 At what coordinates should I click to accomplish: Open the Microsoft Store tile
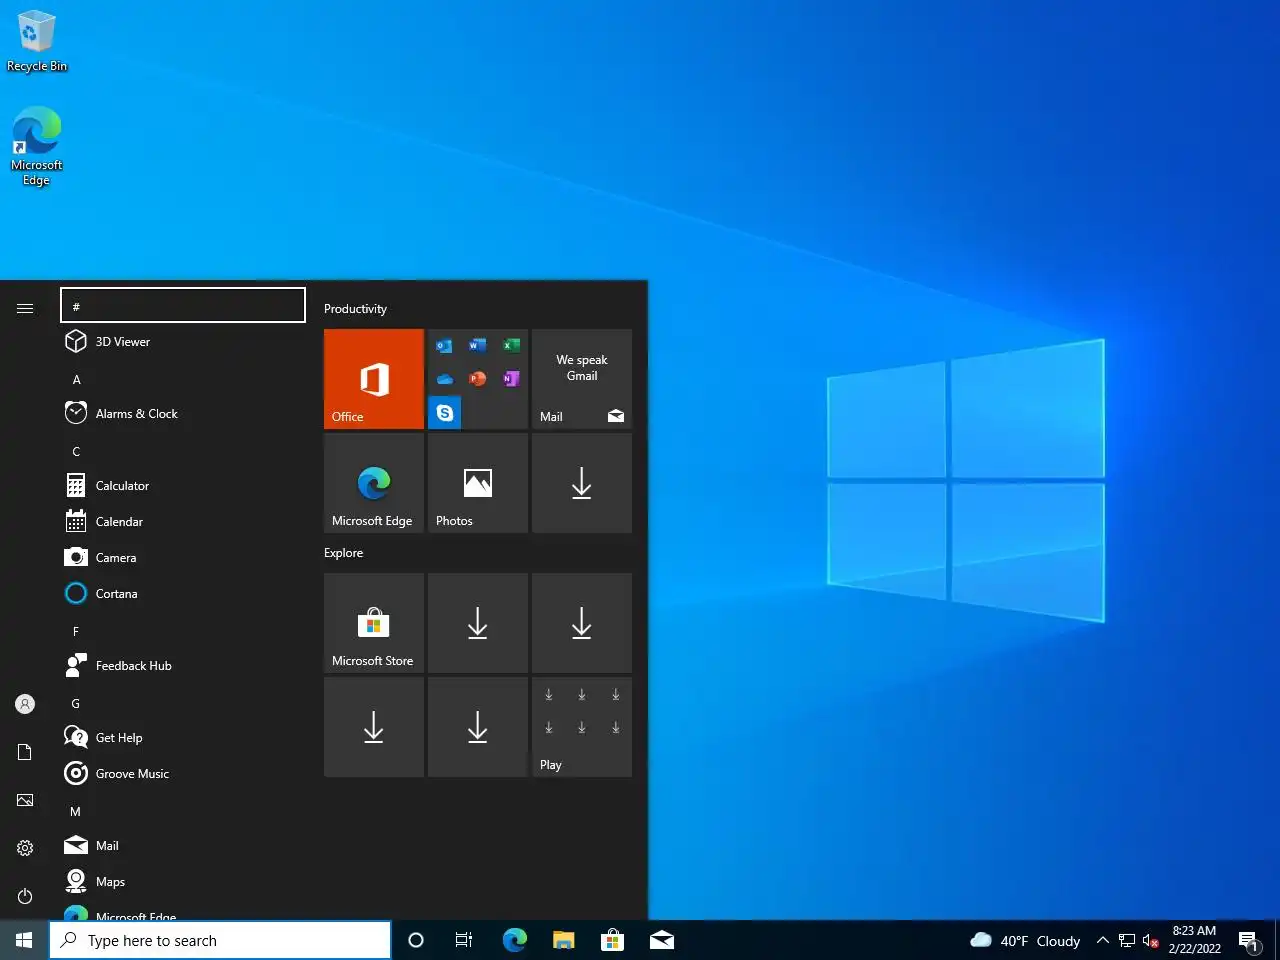374,622
